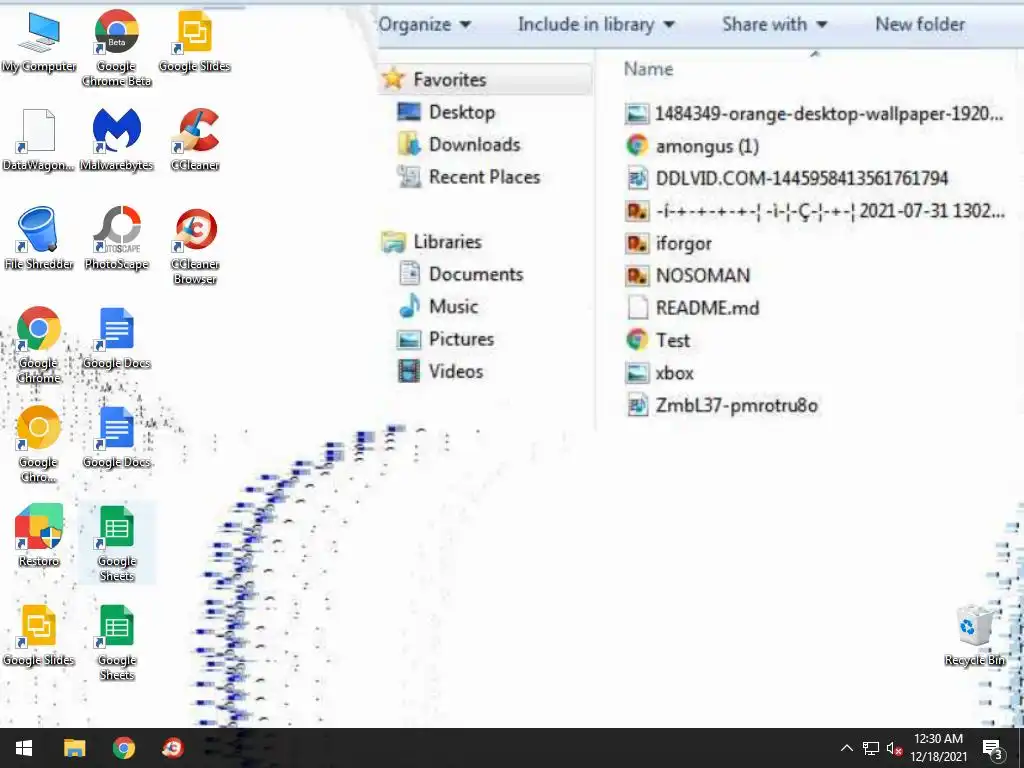Open the Windows Start menu
The width and height of the screenshot is (1024, 768).
pos(24,748)
